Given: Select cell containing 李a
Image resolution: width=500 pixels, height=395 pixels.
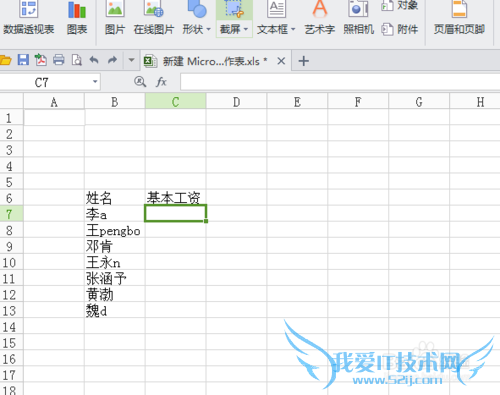Looking at the screenshot, I should 115,214.
